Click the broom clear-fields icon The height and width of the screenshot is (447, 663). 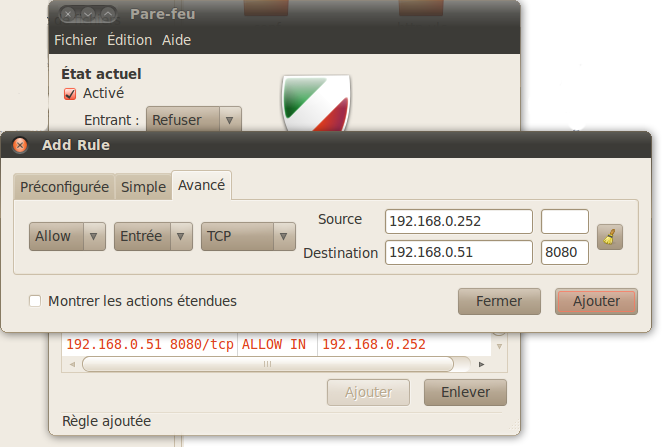pyautogui.click(x=609, y=237)
